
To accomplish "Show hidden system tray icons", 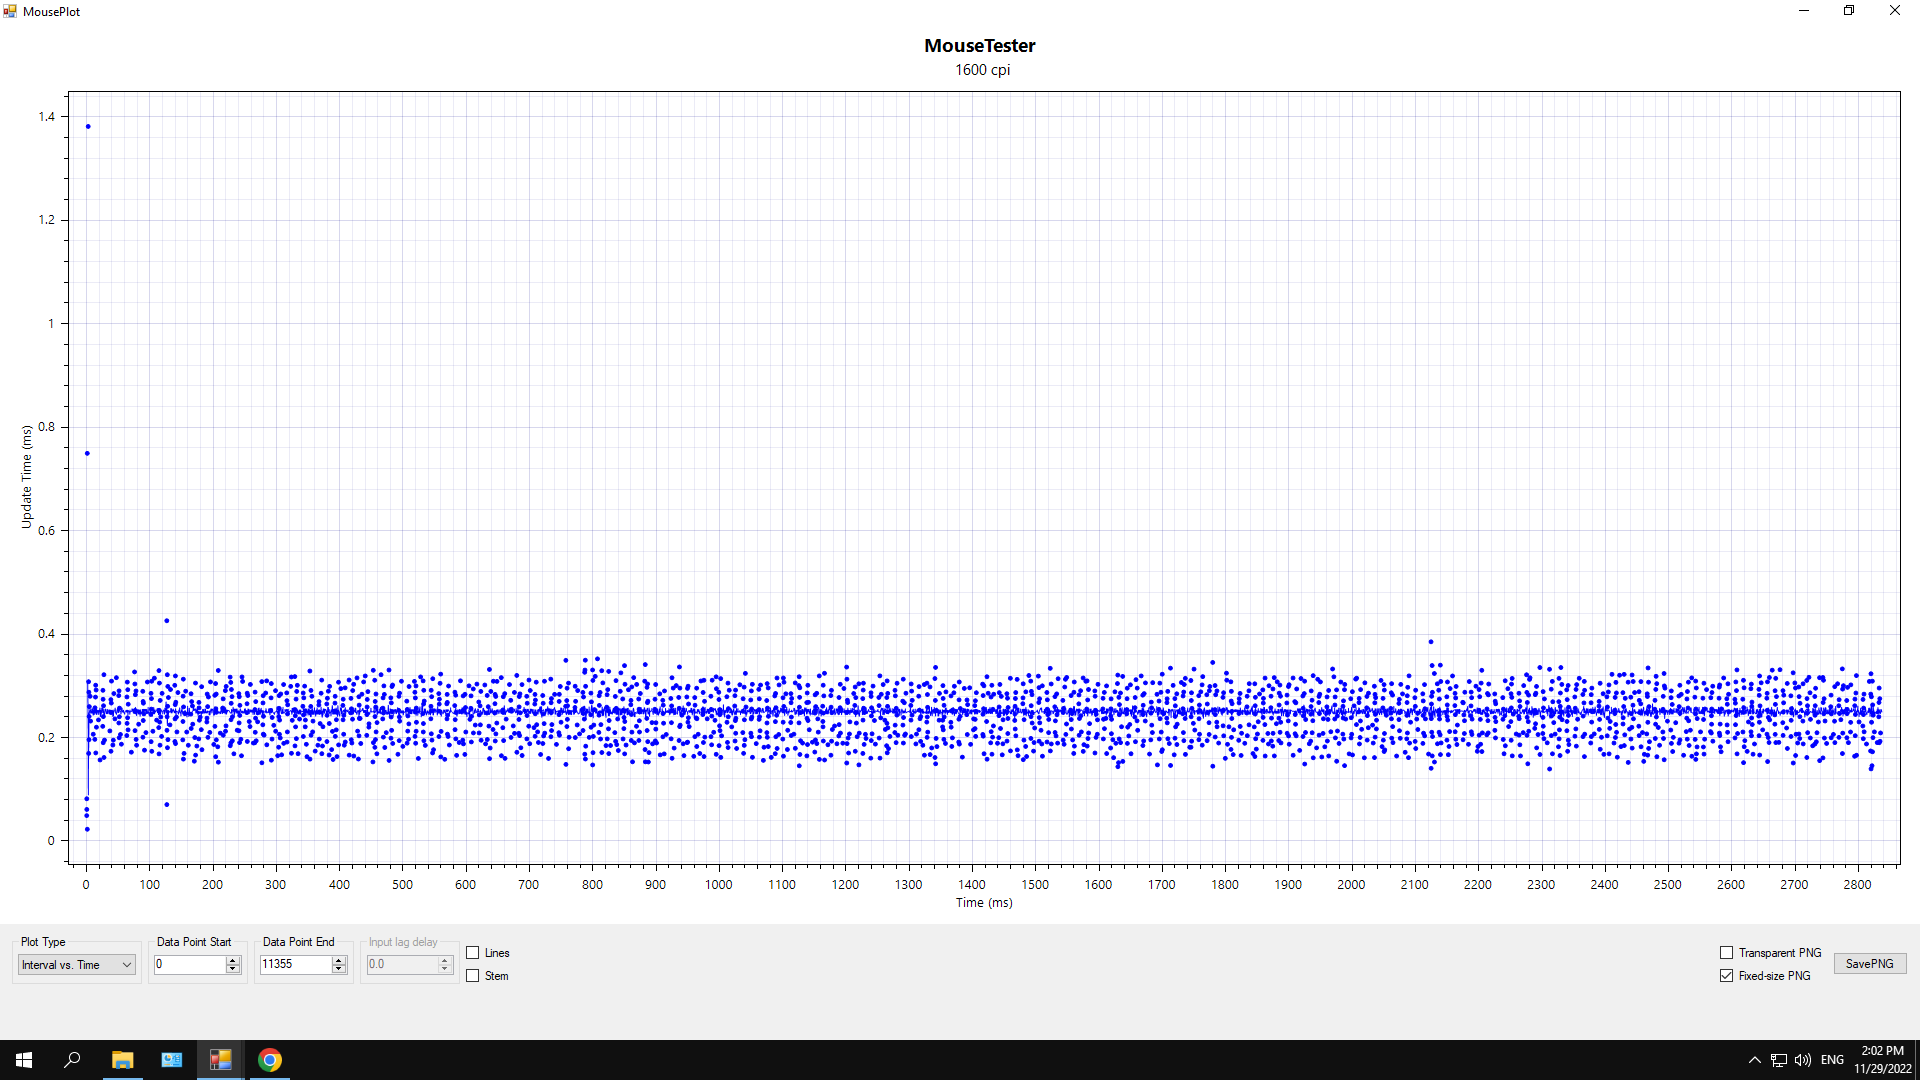I will tap(1754, 1060).
